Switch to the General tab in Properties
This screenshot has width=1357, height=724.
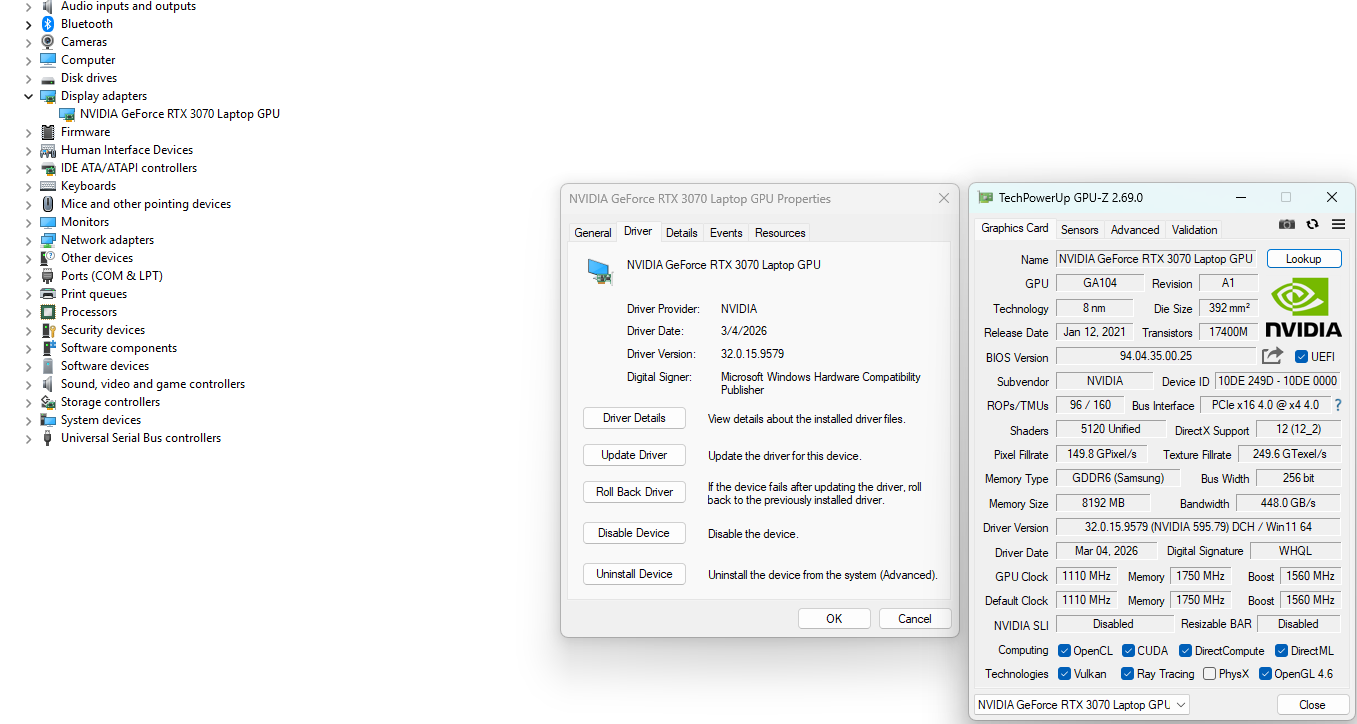[x=593, y=233]
